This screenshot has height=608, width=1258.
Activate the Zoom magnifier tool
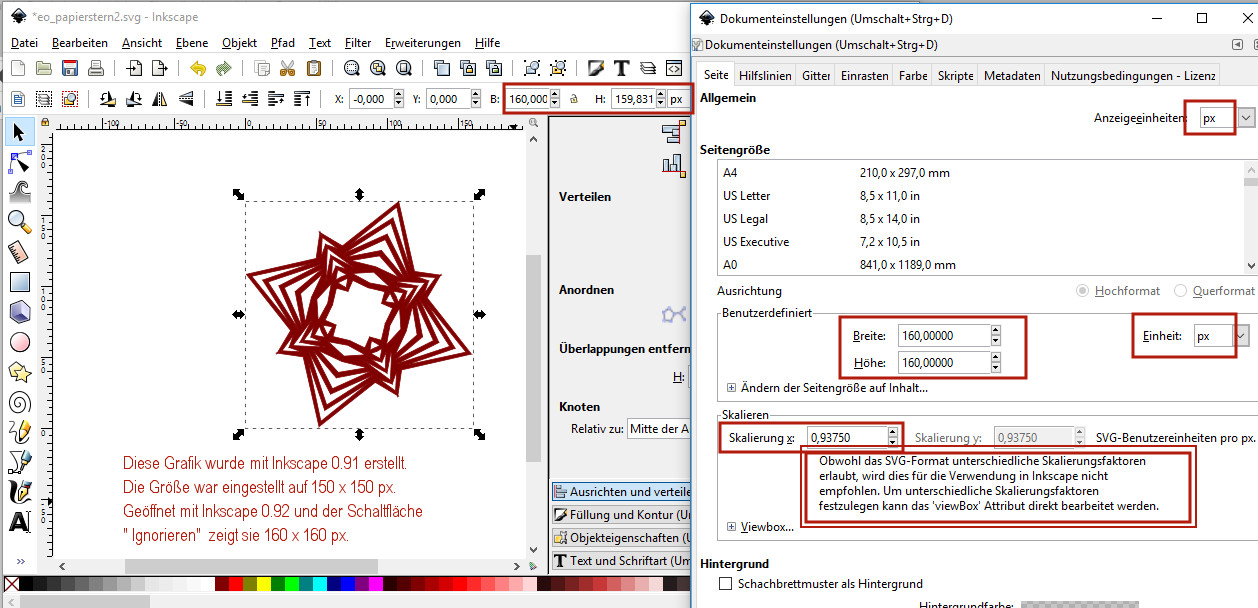19,222
